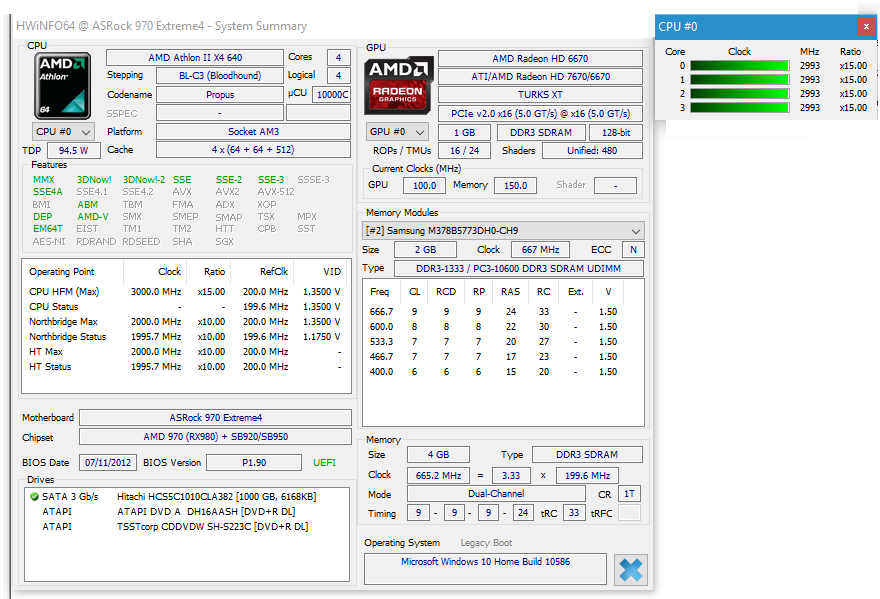Click the AMD Radeon Graphics logo

pos(398,85)
